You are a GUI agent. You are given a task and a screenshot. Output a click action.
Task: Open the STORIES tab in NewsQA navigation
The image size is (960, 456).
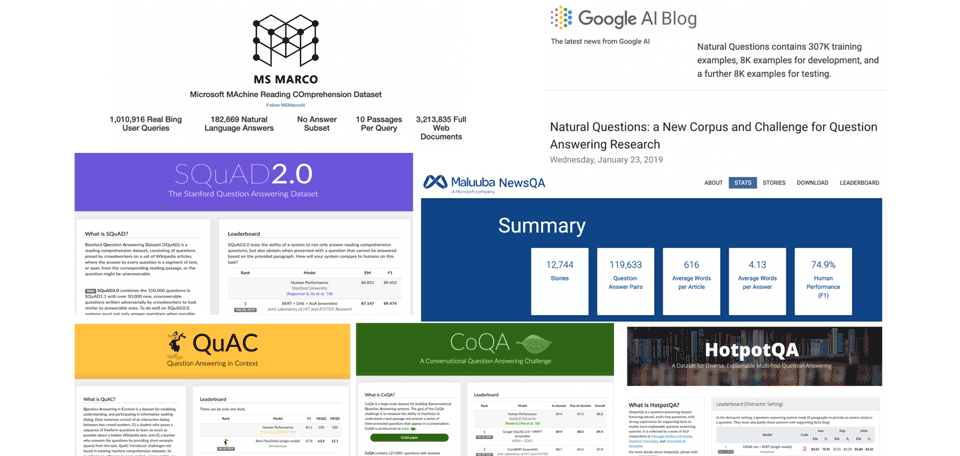click(x=774, y=182)
